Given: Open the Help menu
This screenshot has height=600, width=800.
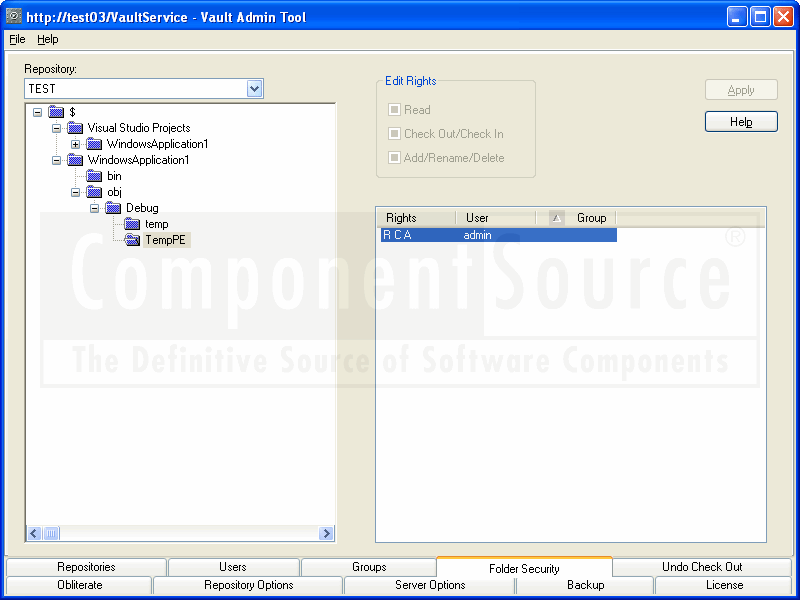Looking at the screenshot, I should [x=48, y=39].
